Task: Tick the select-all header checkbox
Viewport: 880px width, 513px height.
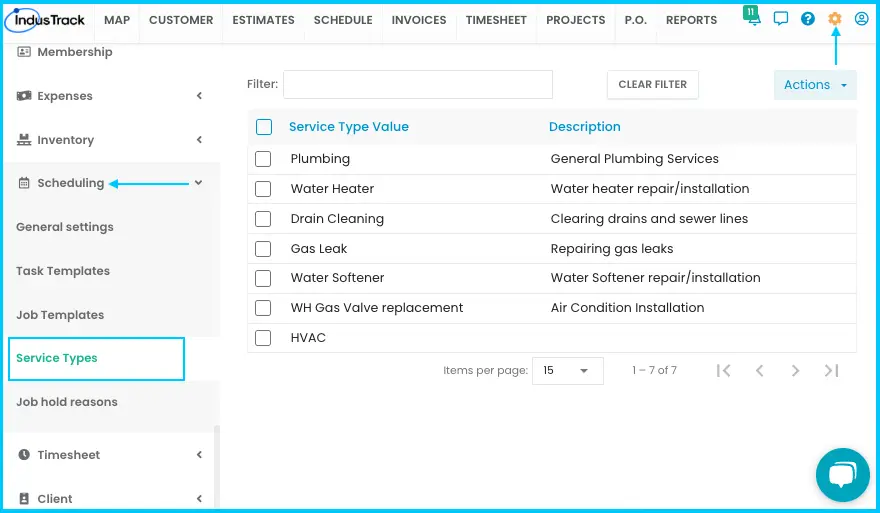Action: [264, 127]
